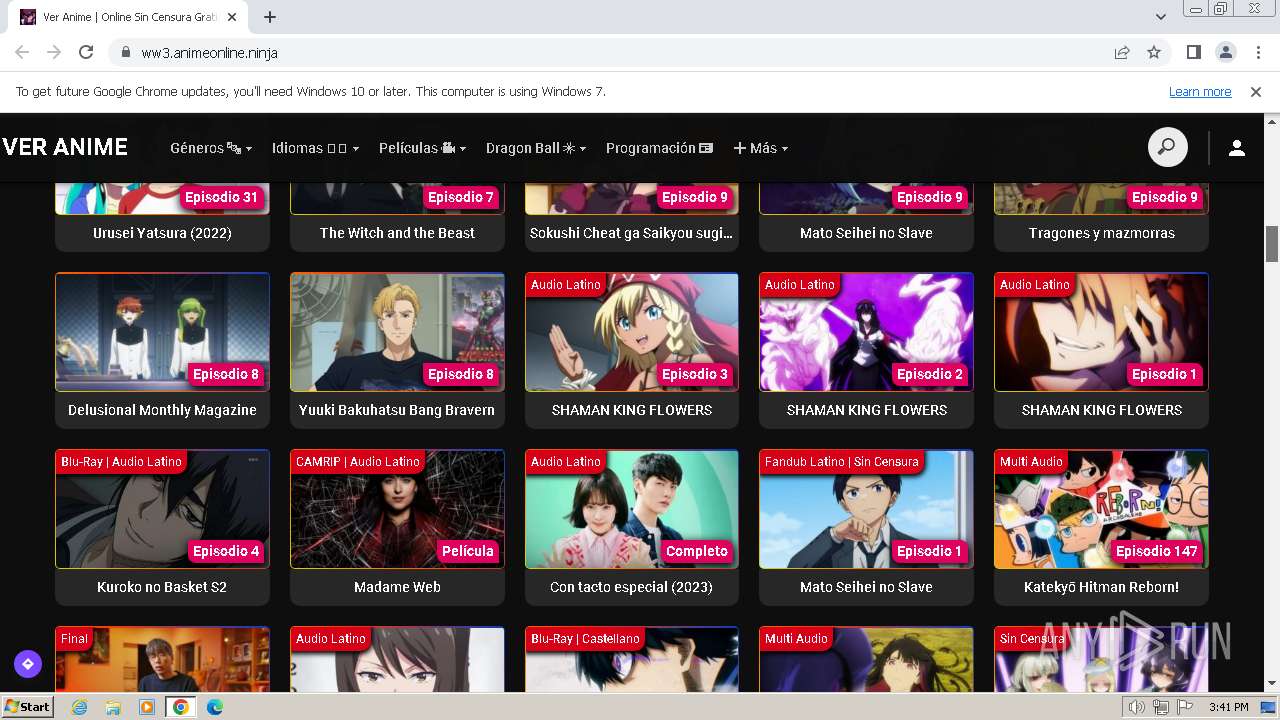Click the volume speaker tray icon
Viewport: 1280px width, 720px height.
[1137, 707]
